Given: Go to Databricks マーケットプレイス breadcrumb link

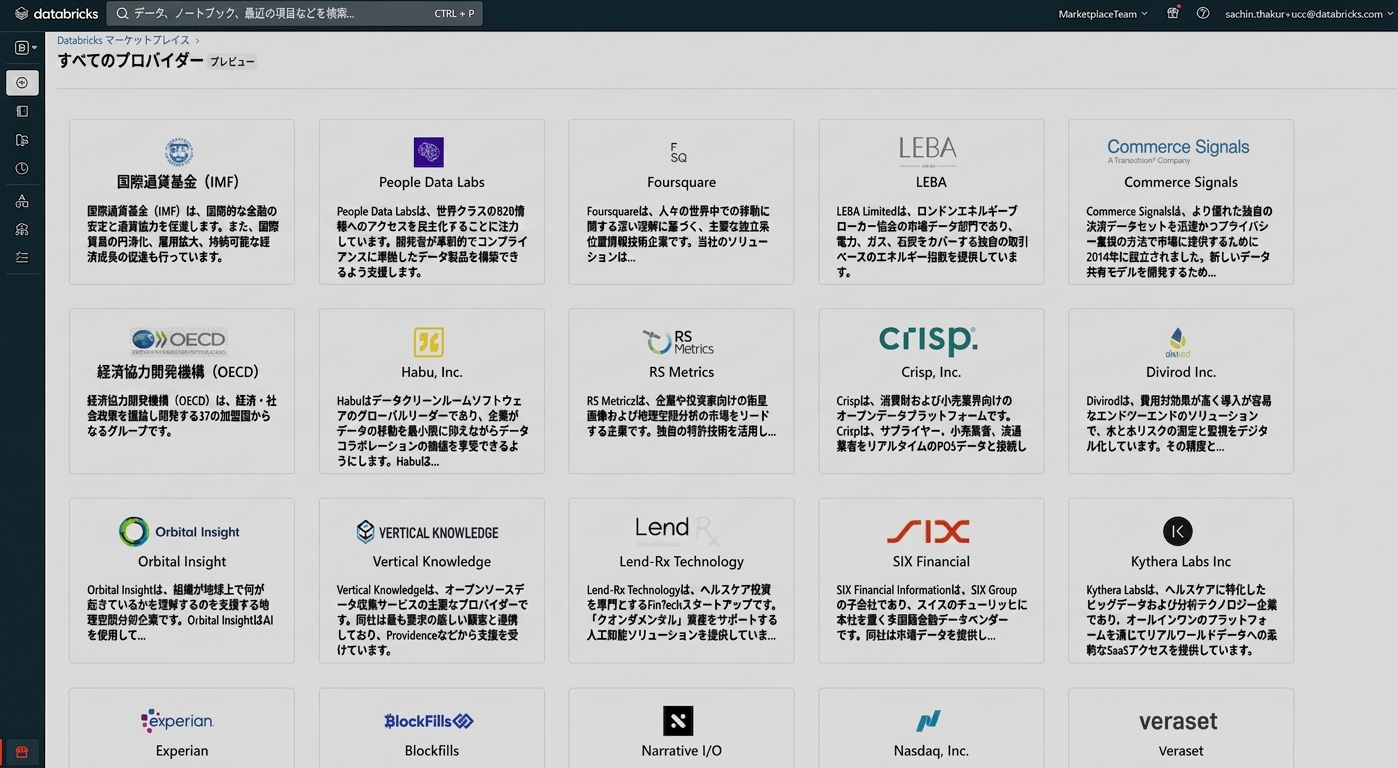Looking at the screenshot, I should click(123, 40).
